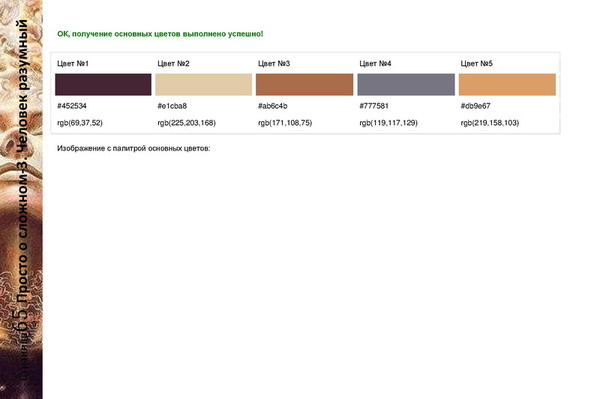Click the Изображение с палитрой caption
Viewport: 600px width, 399px height.
pos(134,148)
